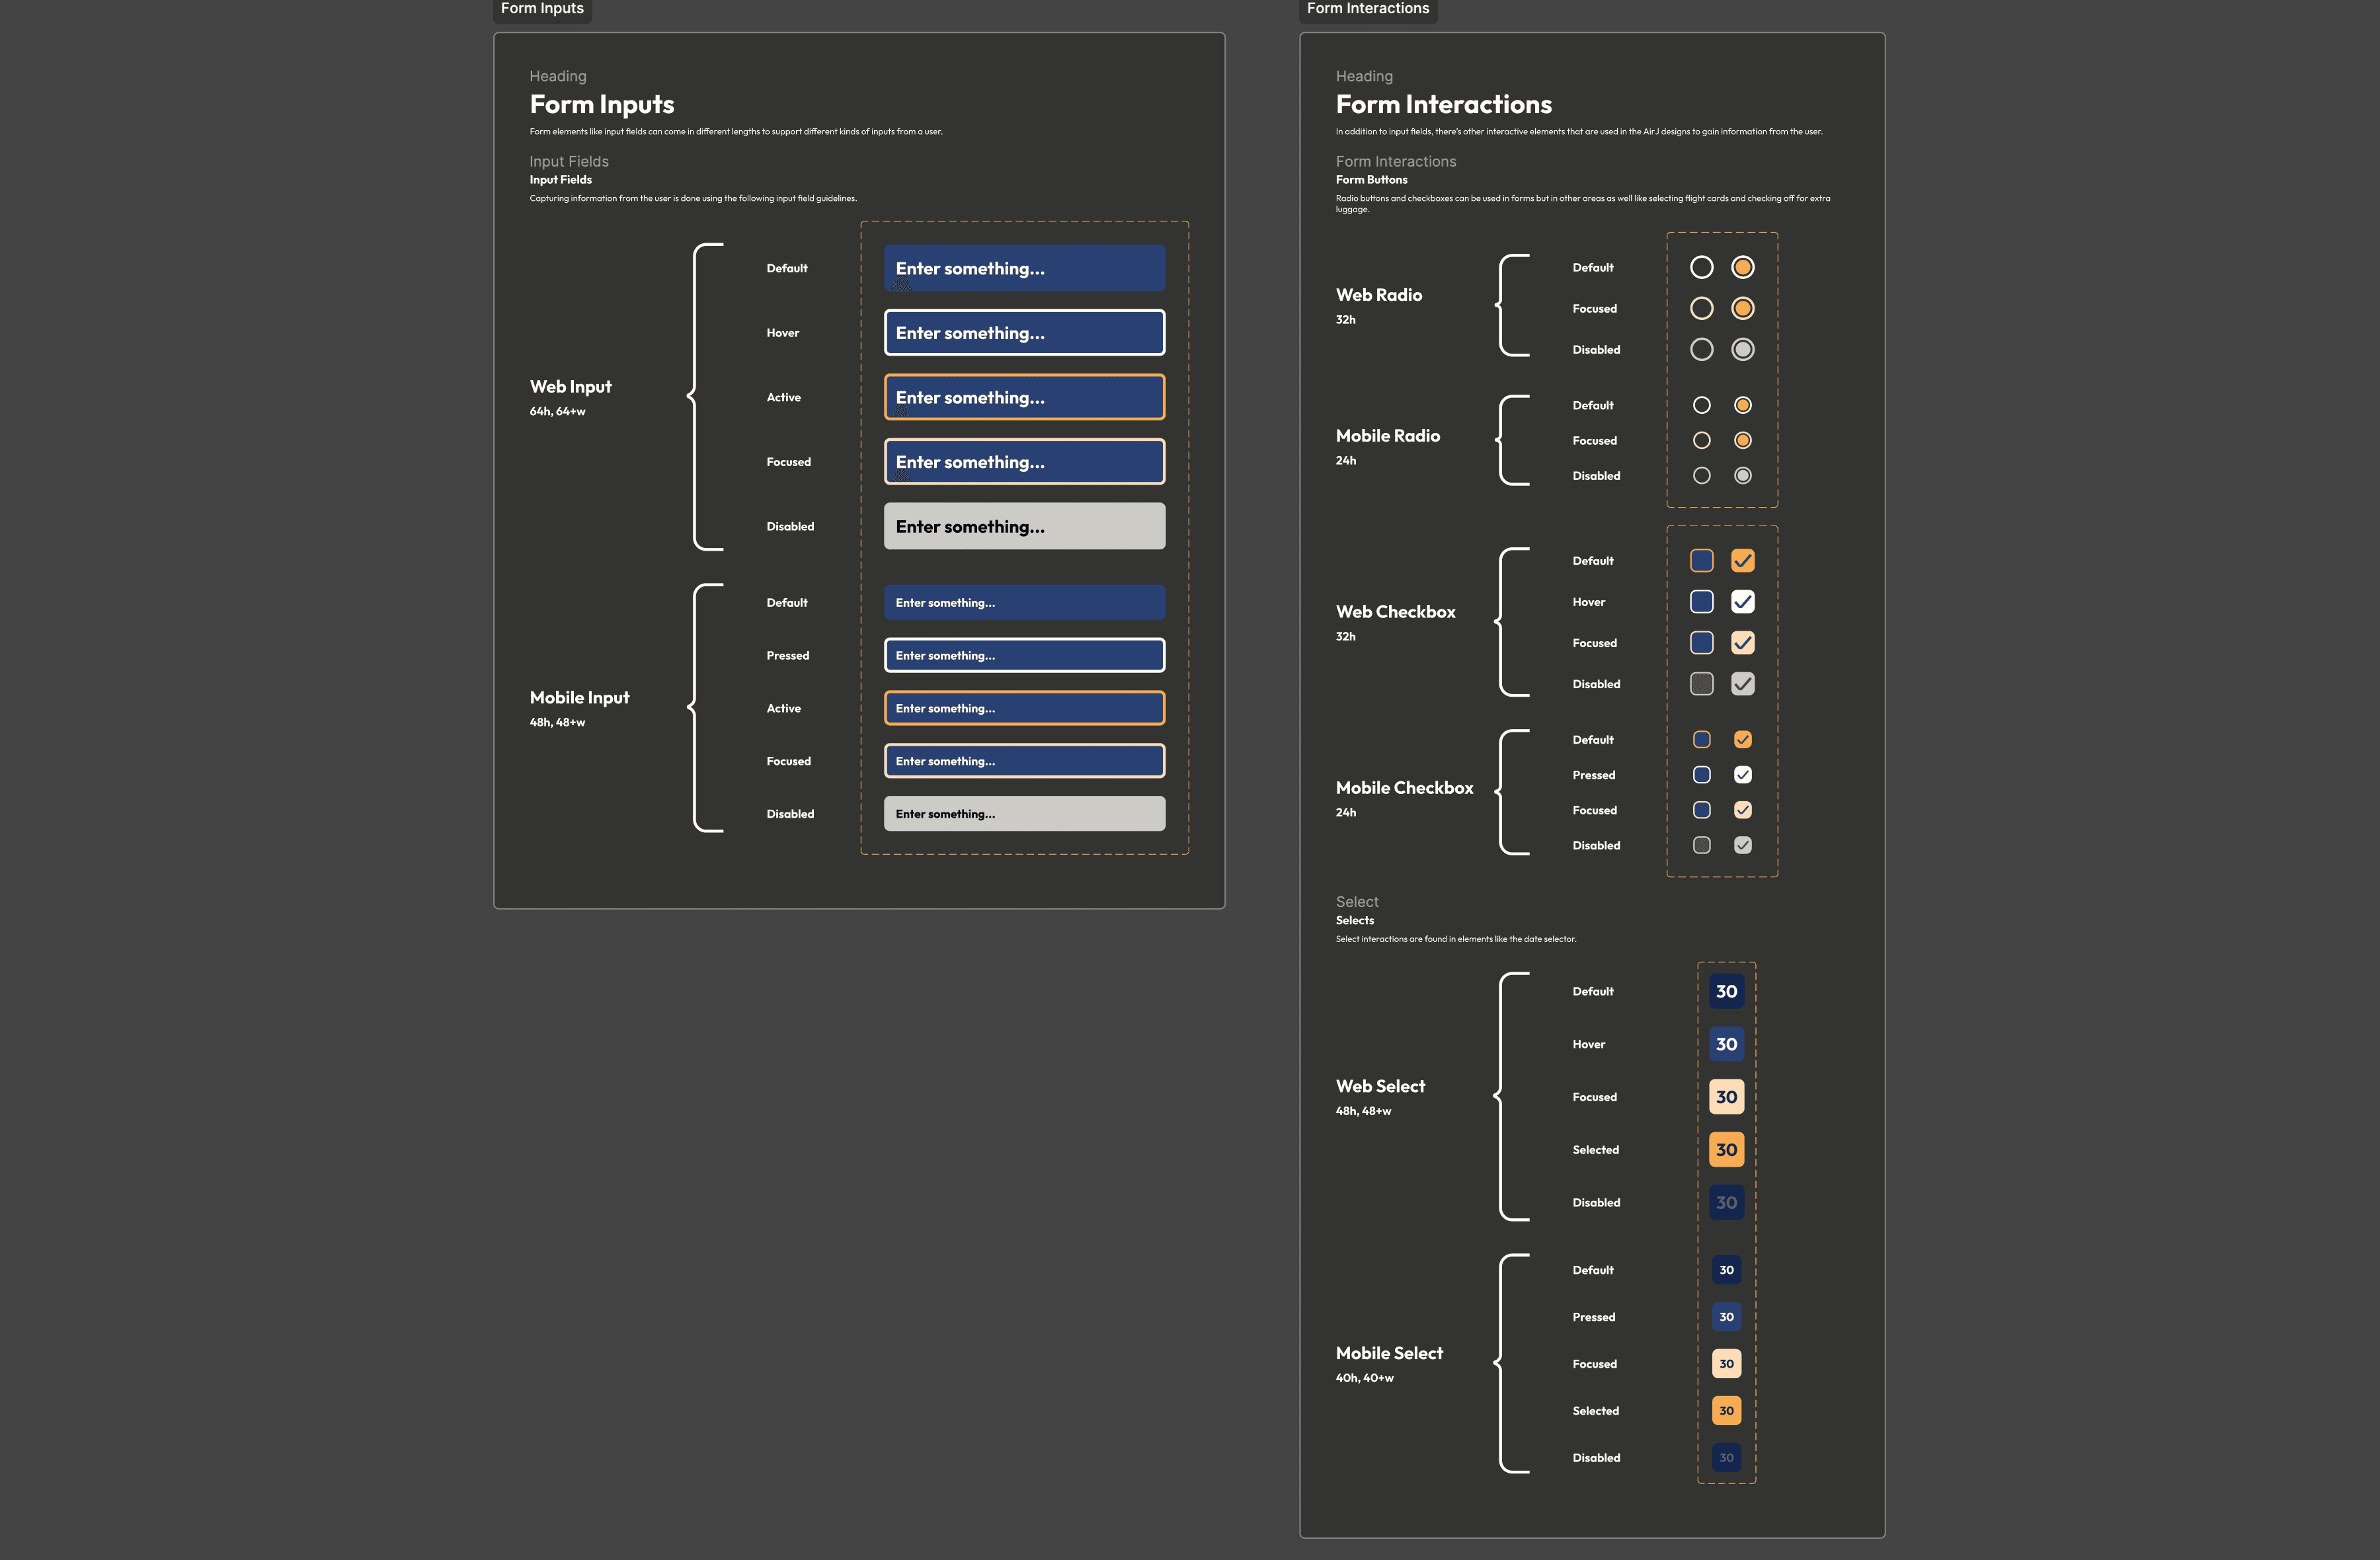The width and height of the screenshot is (2380, 1560).
Task: Toggle the unchecked Mobile Checkbox Disabled box
Action: 1701,845
